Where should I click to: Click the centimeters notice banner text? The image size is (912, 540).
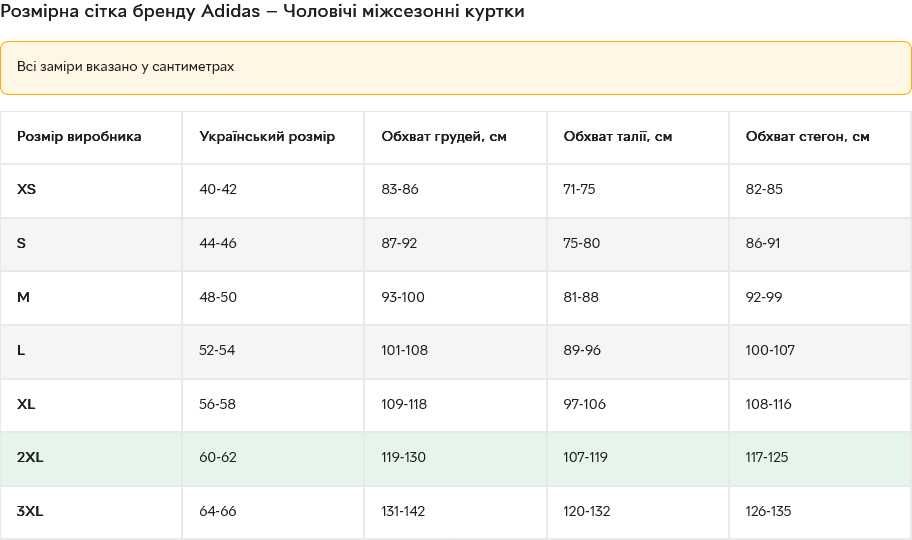pos(125,66)
